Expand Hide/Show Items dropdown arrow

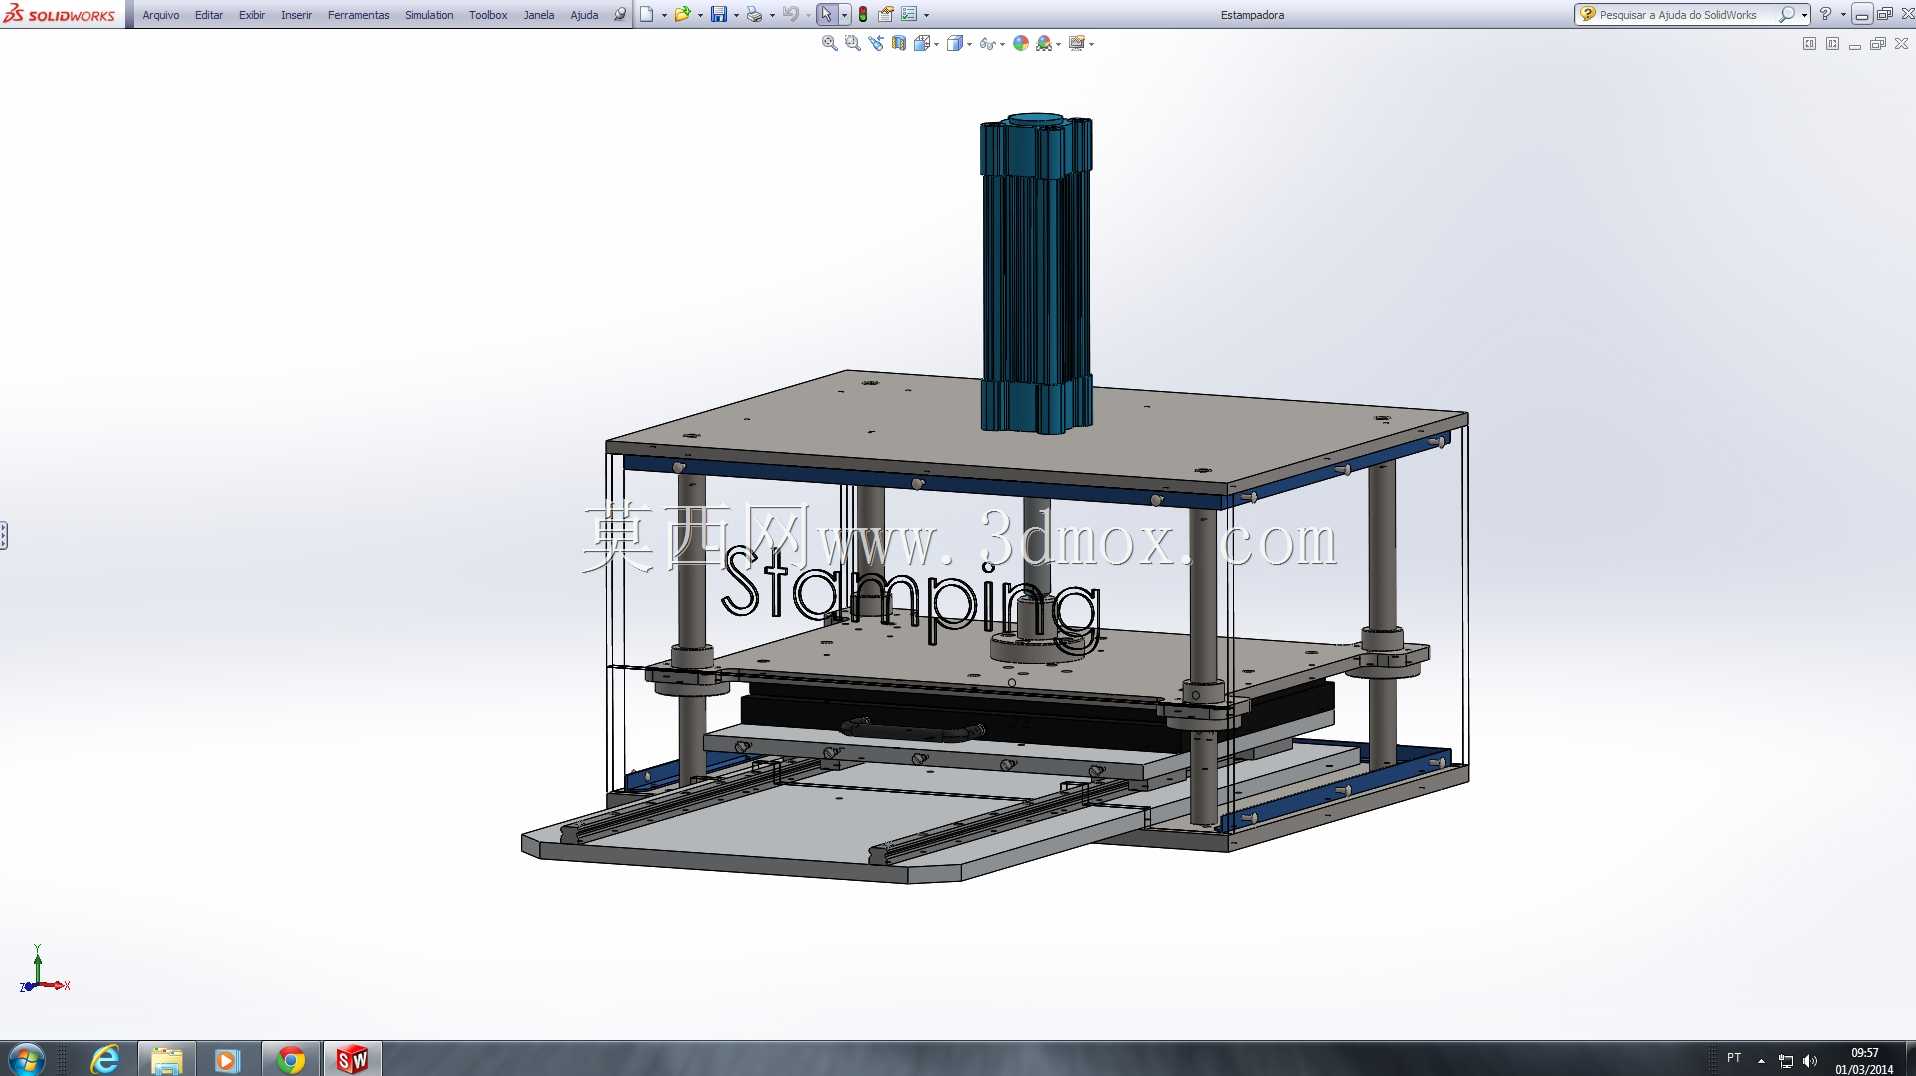1002,44
